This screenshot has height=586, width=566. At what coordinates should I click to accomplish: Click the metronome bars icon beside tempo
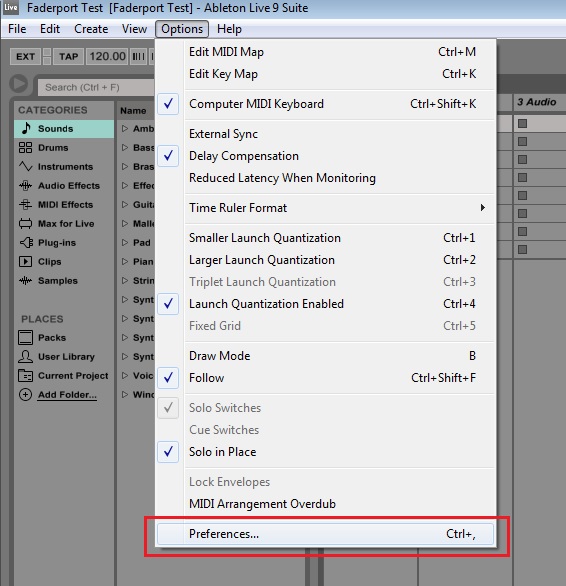138,57
